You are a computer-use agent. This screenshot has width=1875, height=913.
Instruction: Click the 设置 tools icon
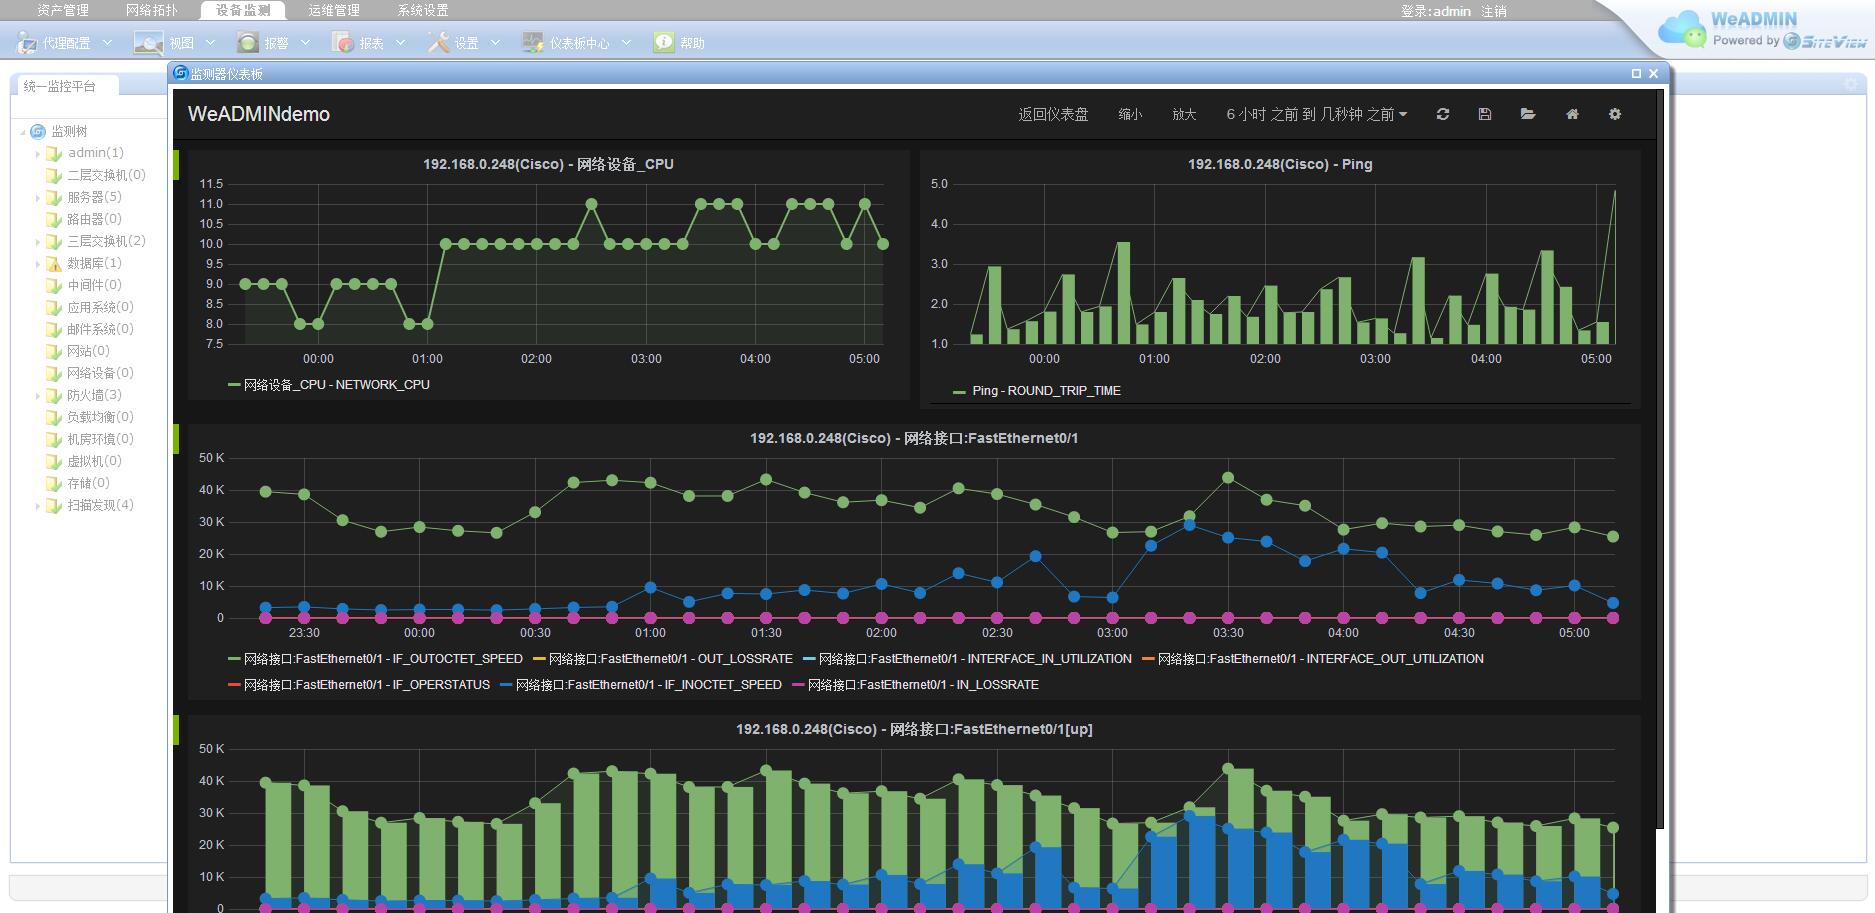[x=438, y=43]
